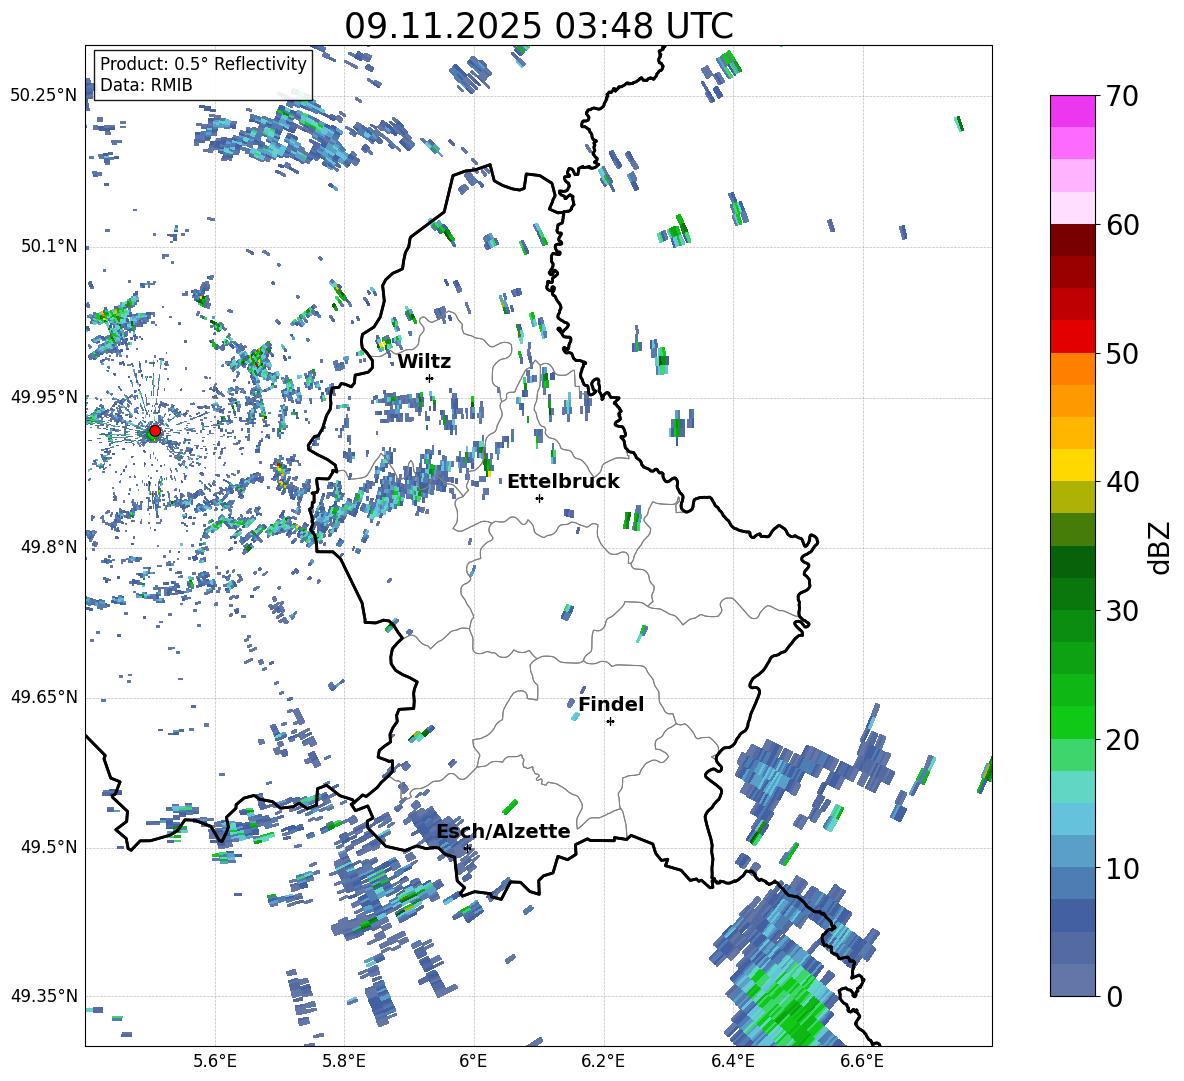Click the yellow colorbar segment just above 40 dBZ
The width and height of the screenshot is (1184, 1081).
(x=1072, y=465)
